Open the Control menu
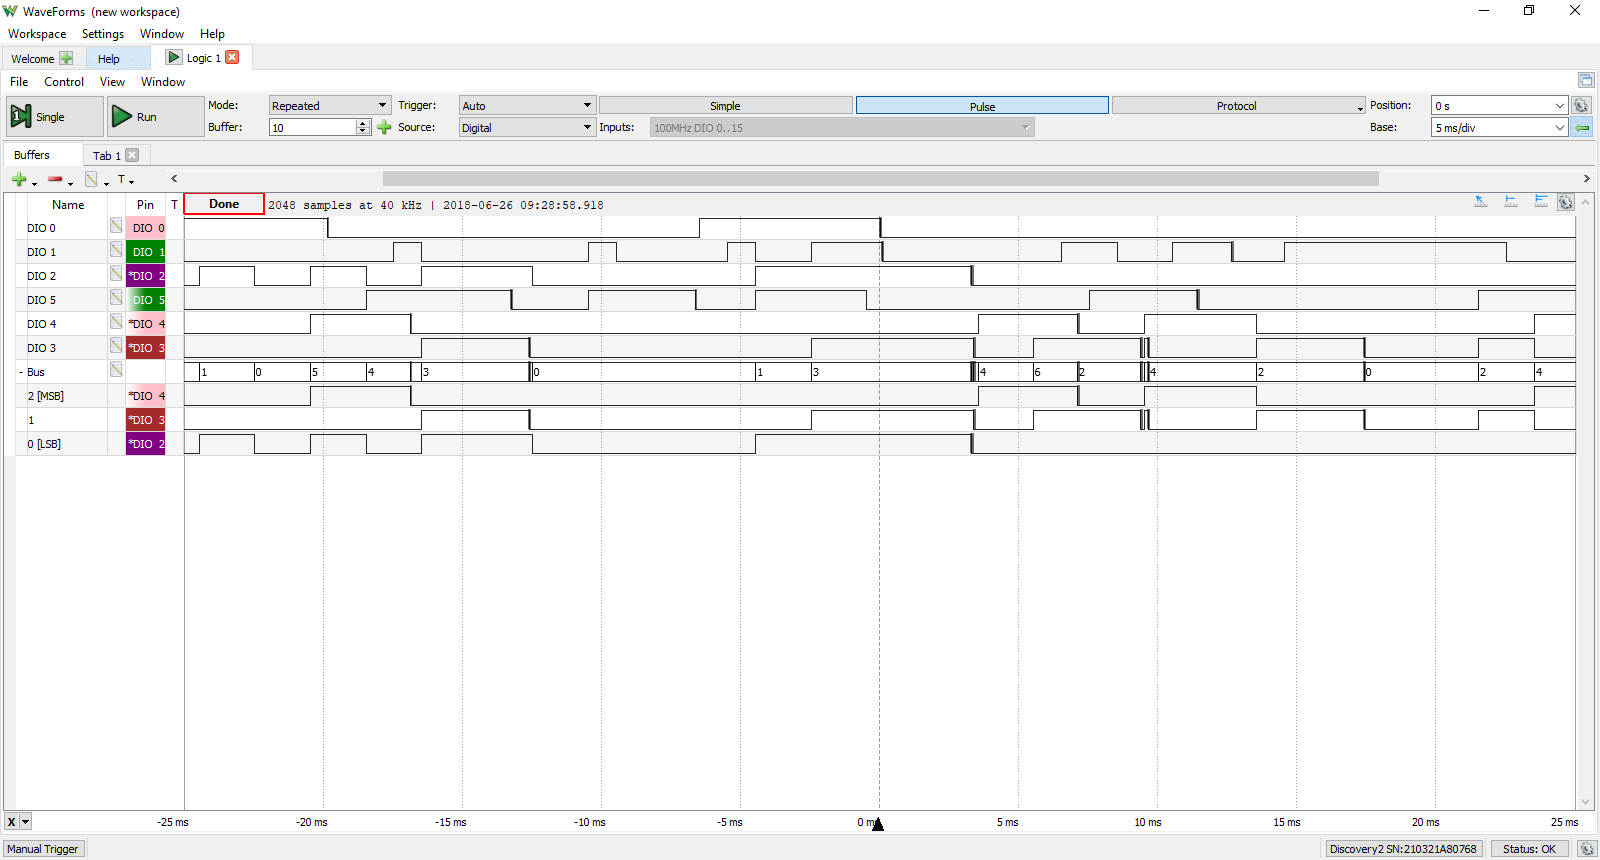This screenshot has width=1600, height=860. coord(63,82)
